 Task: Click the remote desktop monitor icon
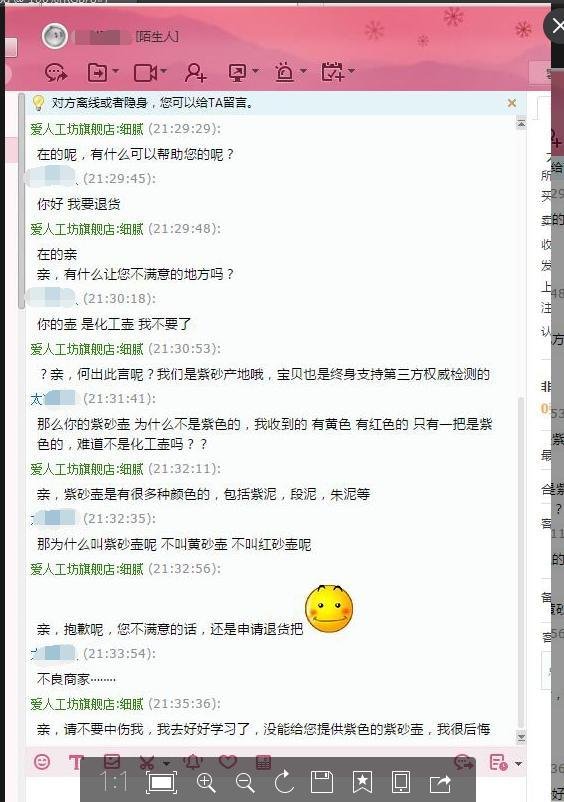point(238,73)
